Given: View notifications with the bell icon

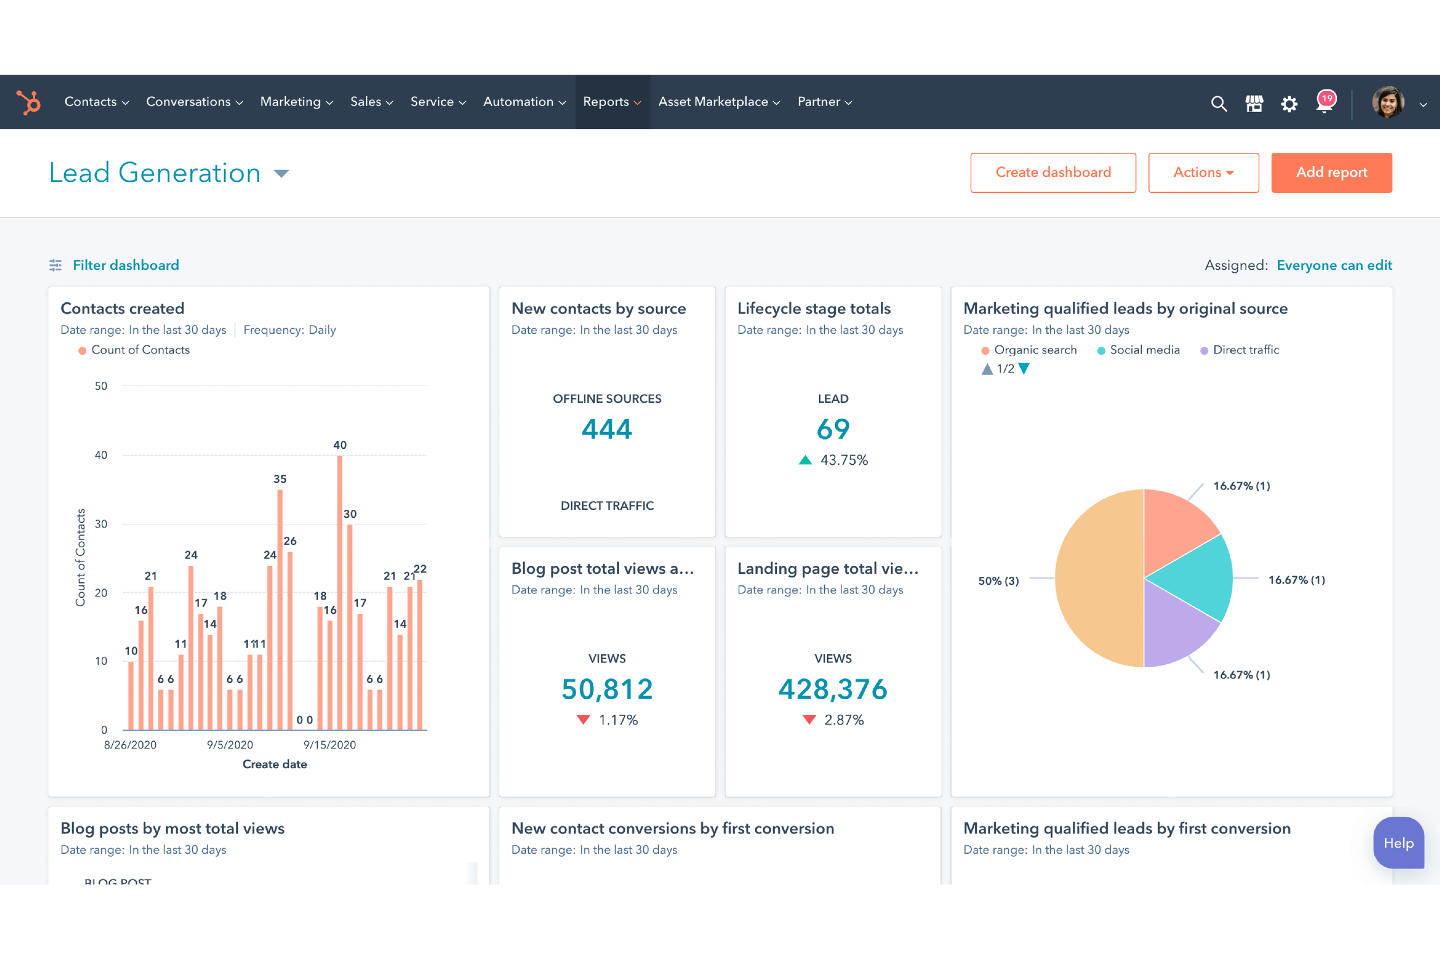Looking at the screenshot, I should (x=1325, y=103).
